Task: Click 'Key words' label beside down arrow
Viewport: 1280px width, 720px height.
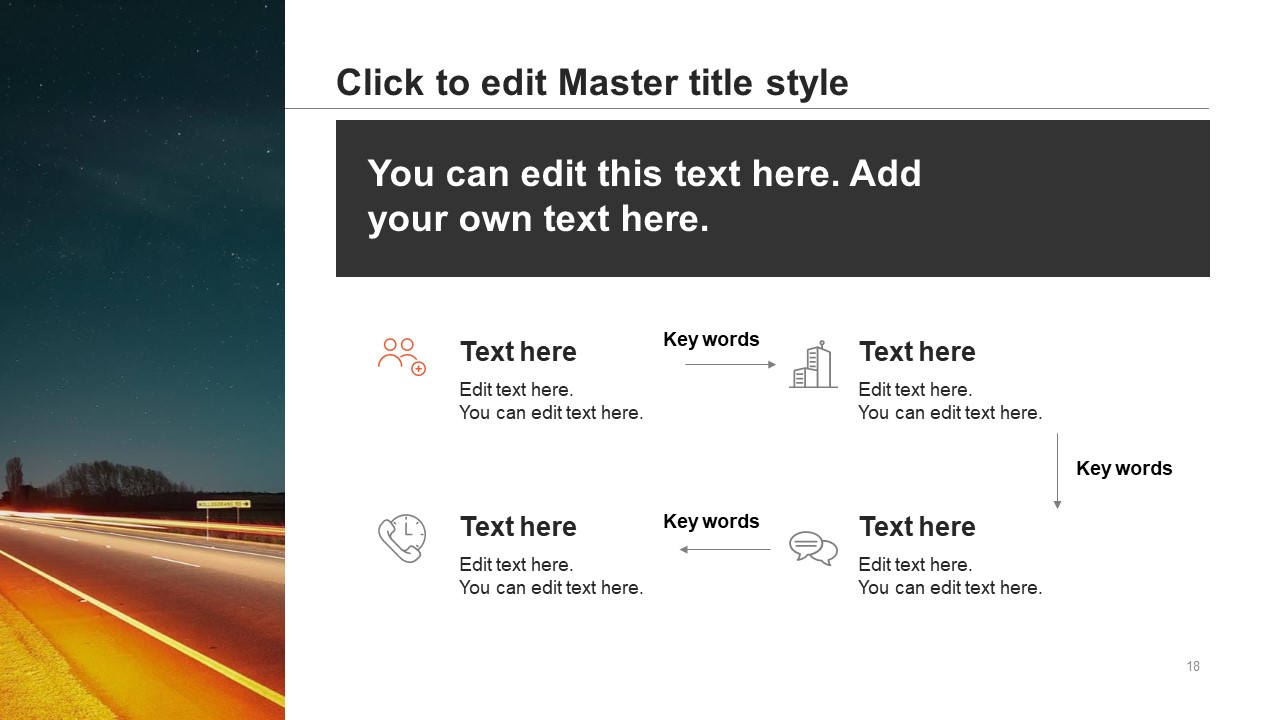Action: point(1124,468)
